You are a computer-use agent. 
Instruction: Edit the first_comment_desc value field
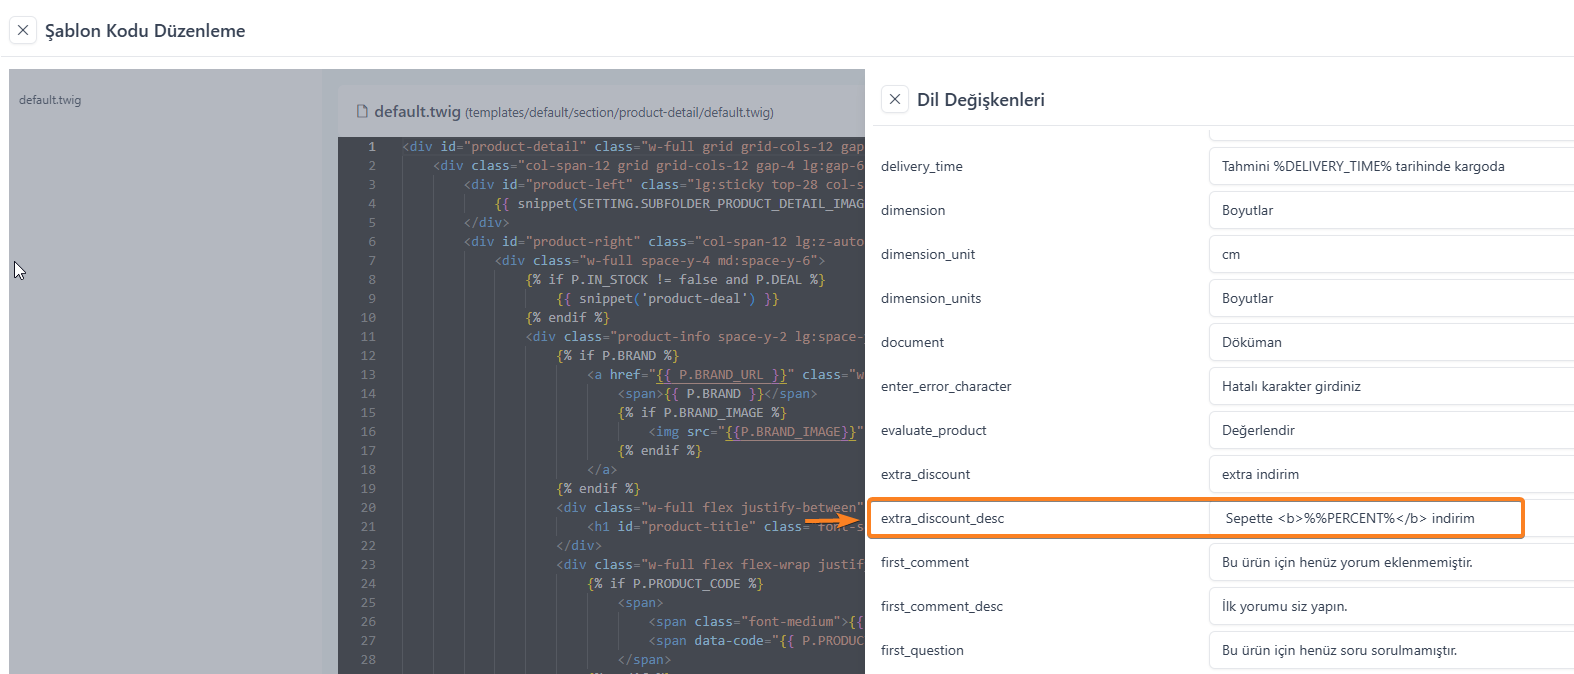click(x=1390, y=606)
